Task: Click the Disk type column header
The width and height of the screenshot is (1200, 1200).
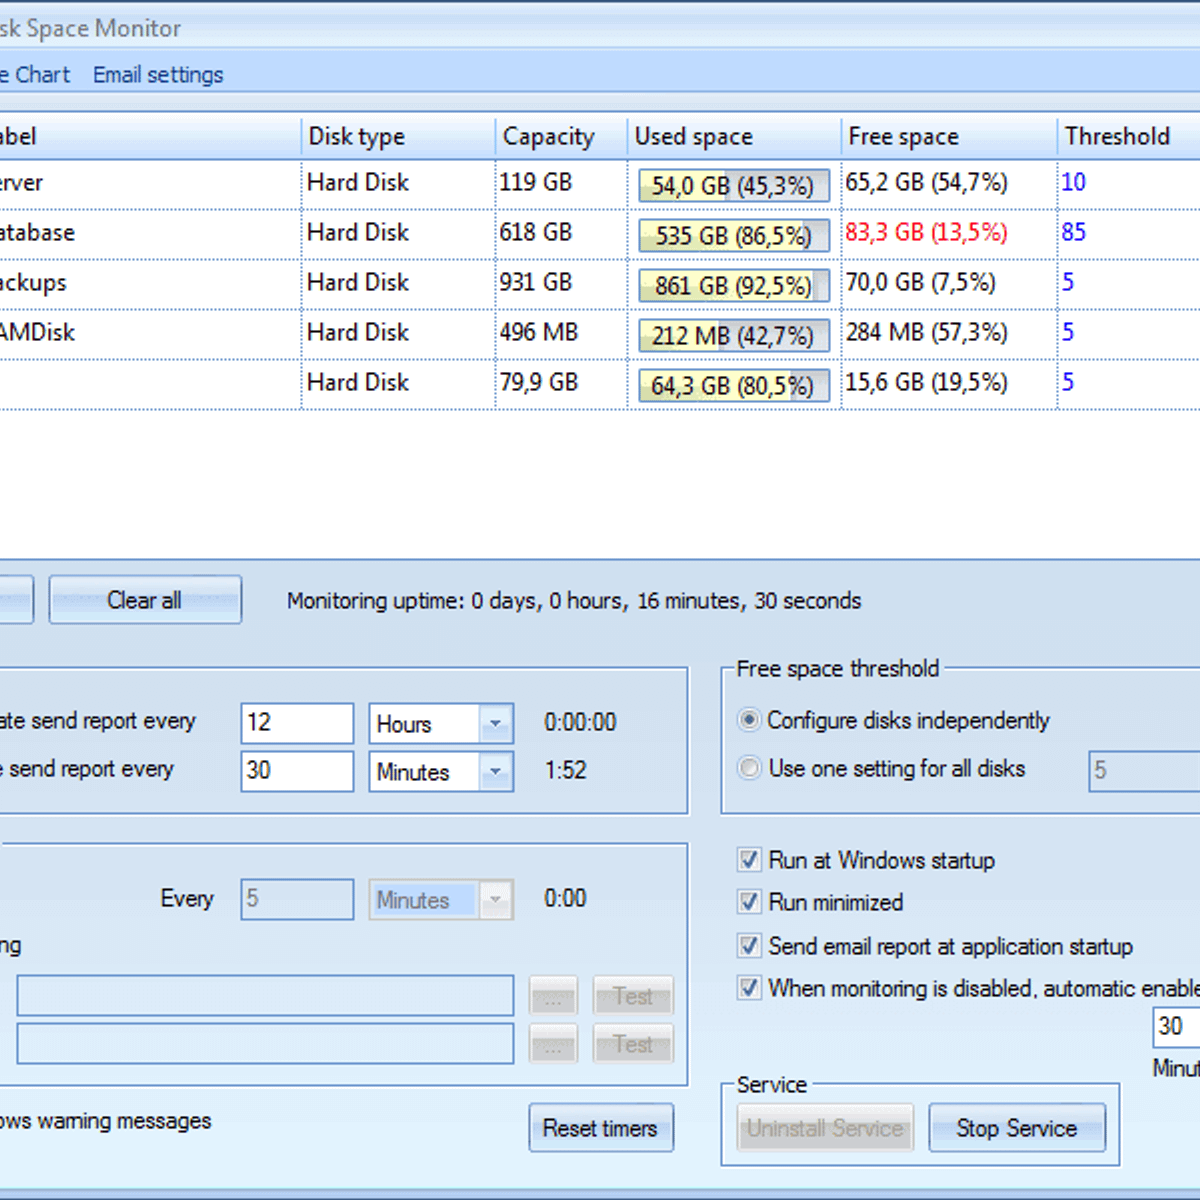Action: tap(357, 136)
